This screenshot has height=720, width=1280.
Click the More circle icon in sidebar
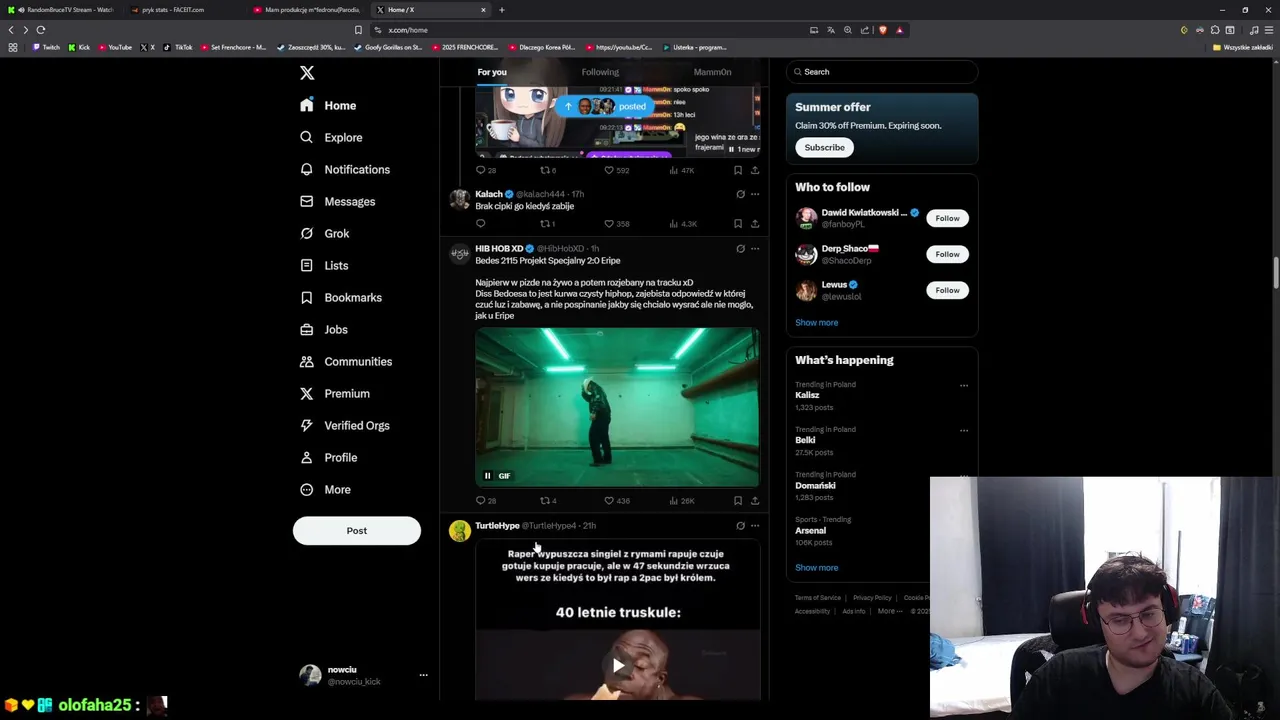[x=306, y=489]
